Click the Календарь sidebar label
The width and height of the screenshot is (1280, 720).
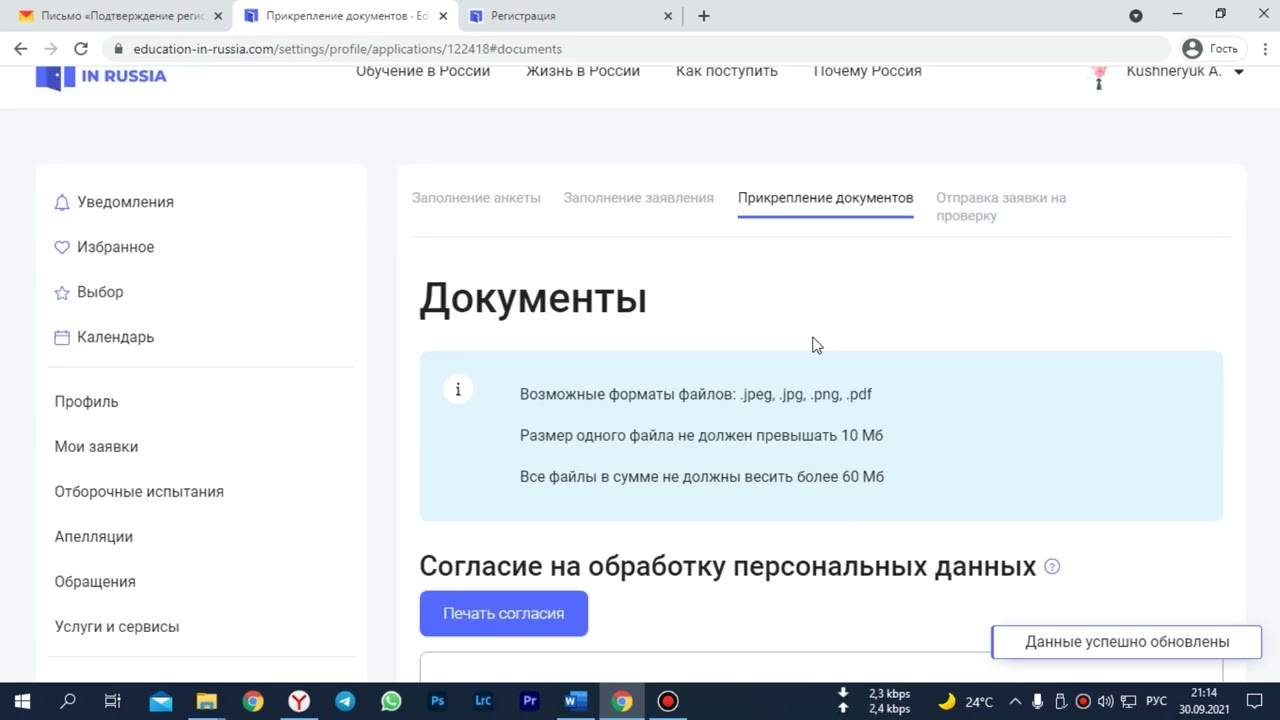[x=115, y=337]
